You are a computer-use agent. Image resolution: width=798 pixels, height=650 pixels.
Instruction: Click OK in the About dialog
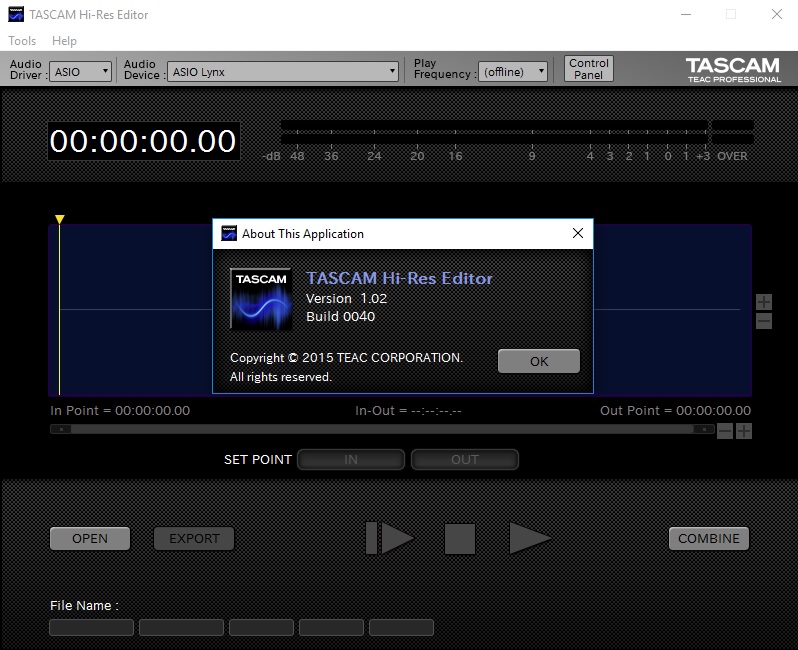(x=538, y=361)
